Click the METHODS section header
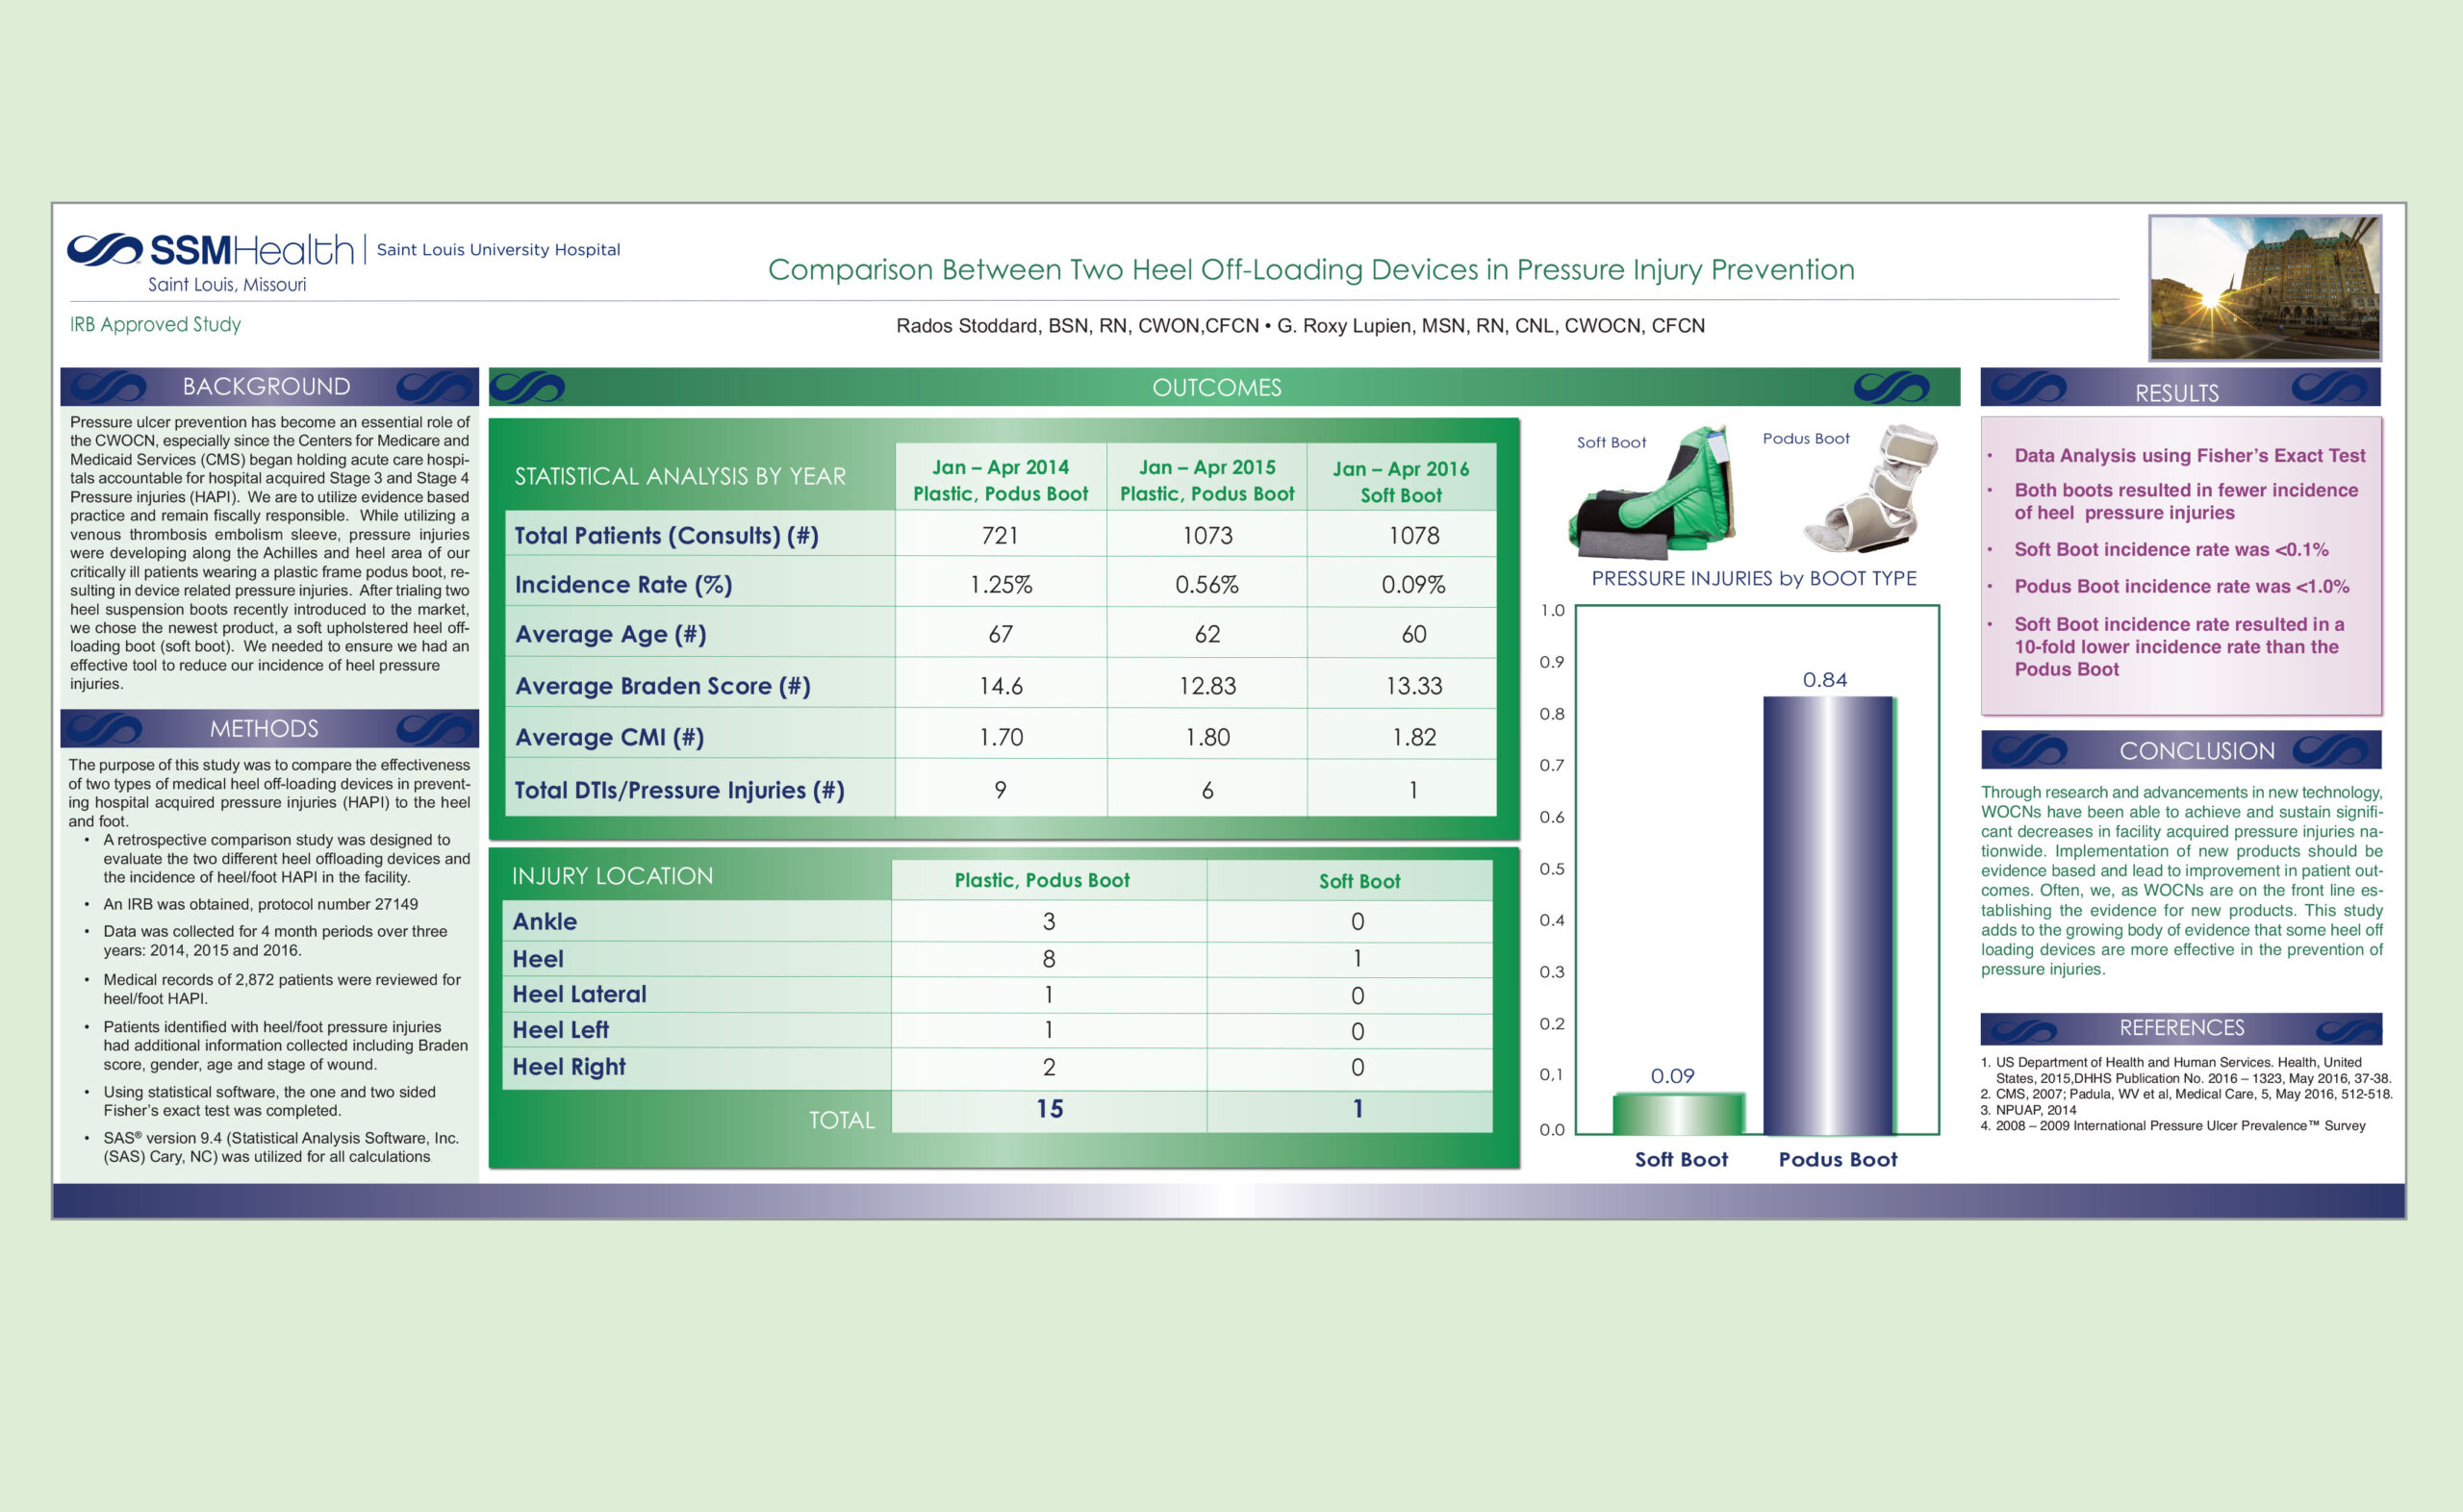Viewport: 2463px width, 1512px height. coord(264,729)
